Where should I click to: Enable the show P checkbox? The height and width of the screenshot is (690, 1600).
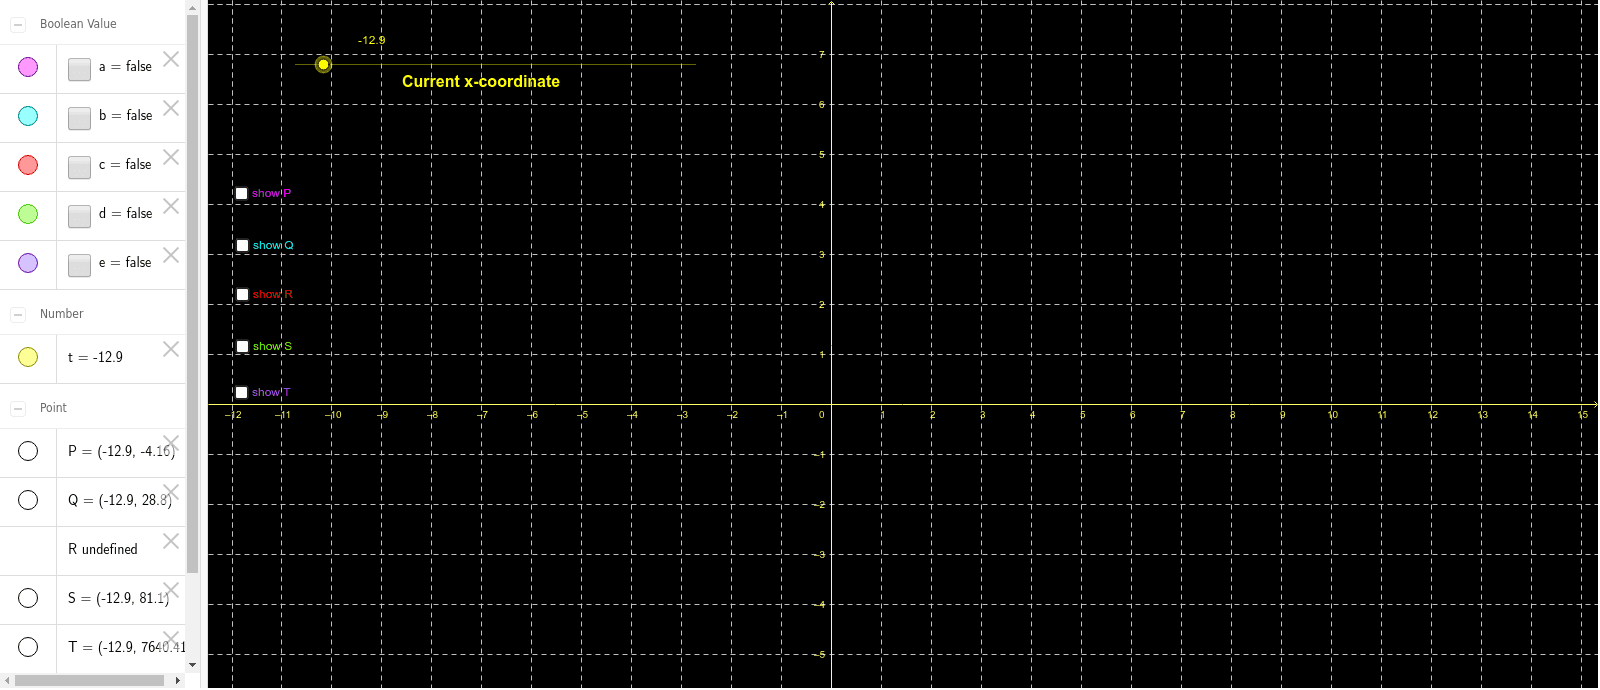tap(241, 193)
